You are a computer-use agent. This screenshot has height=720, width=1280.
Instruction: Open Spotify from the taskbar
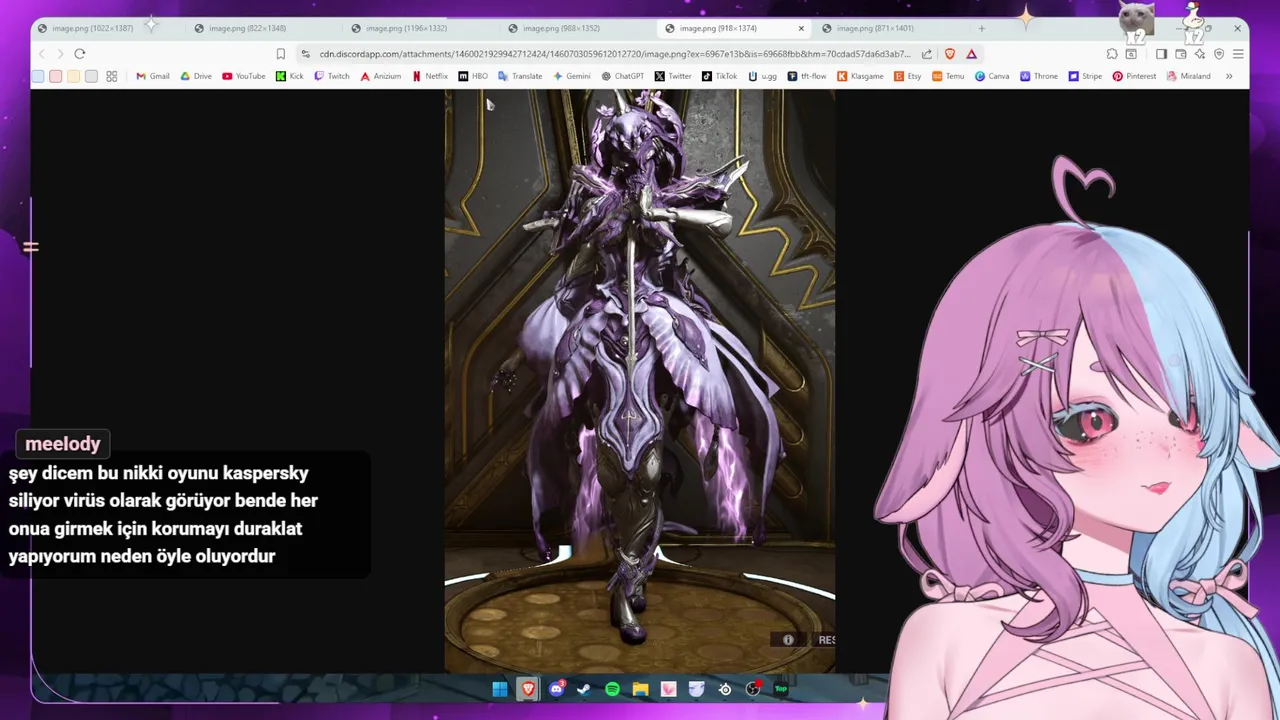click(612, 689)
